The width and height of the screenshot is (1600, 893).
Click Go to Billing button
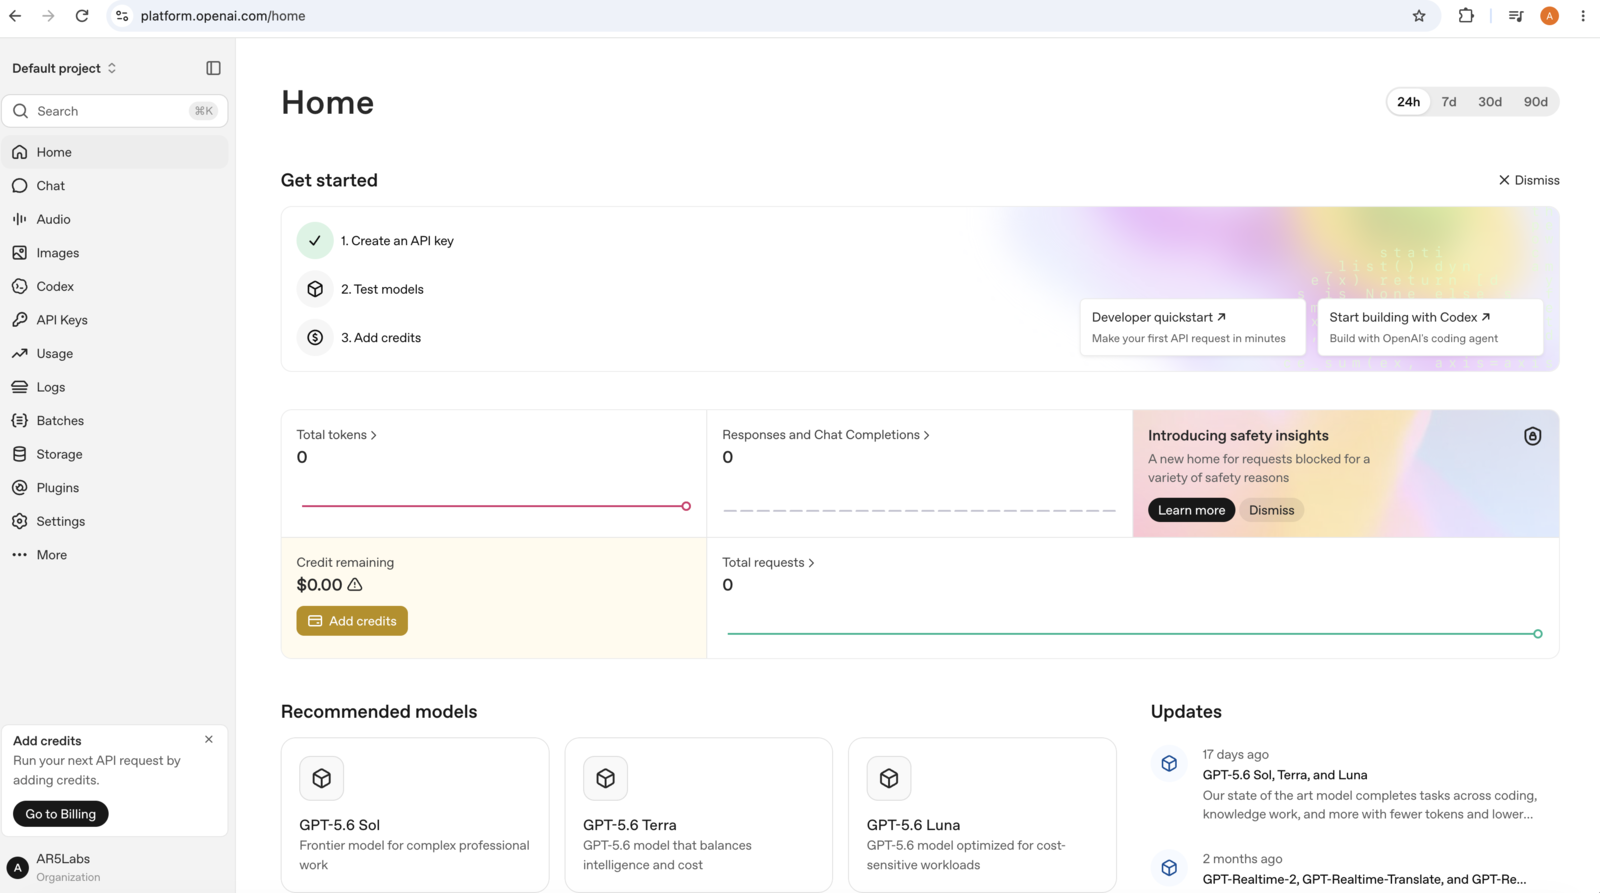click(61, 814)
